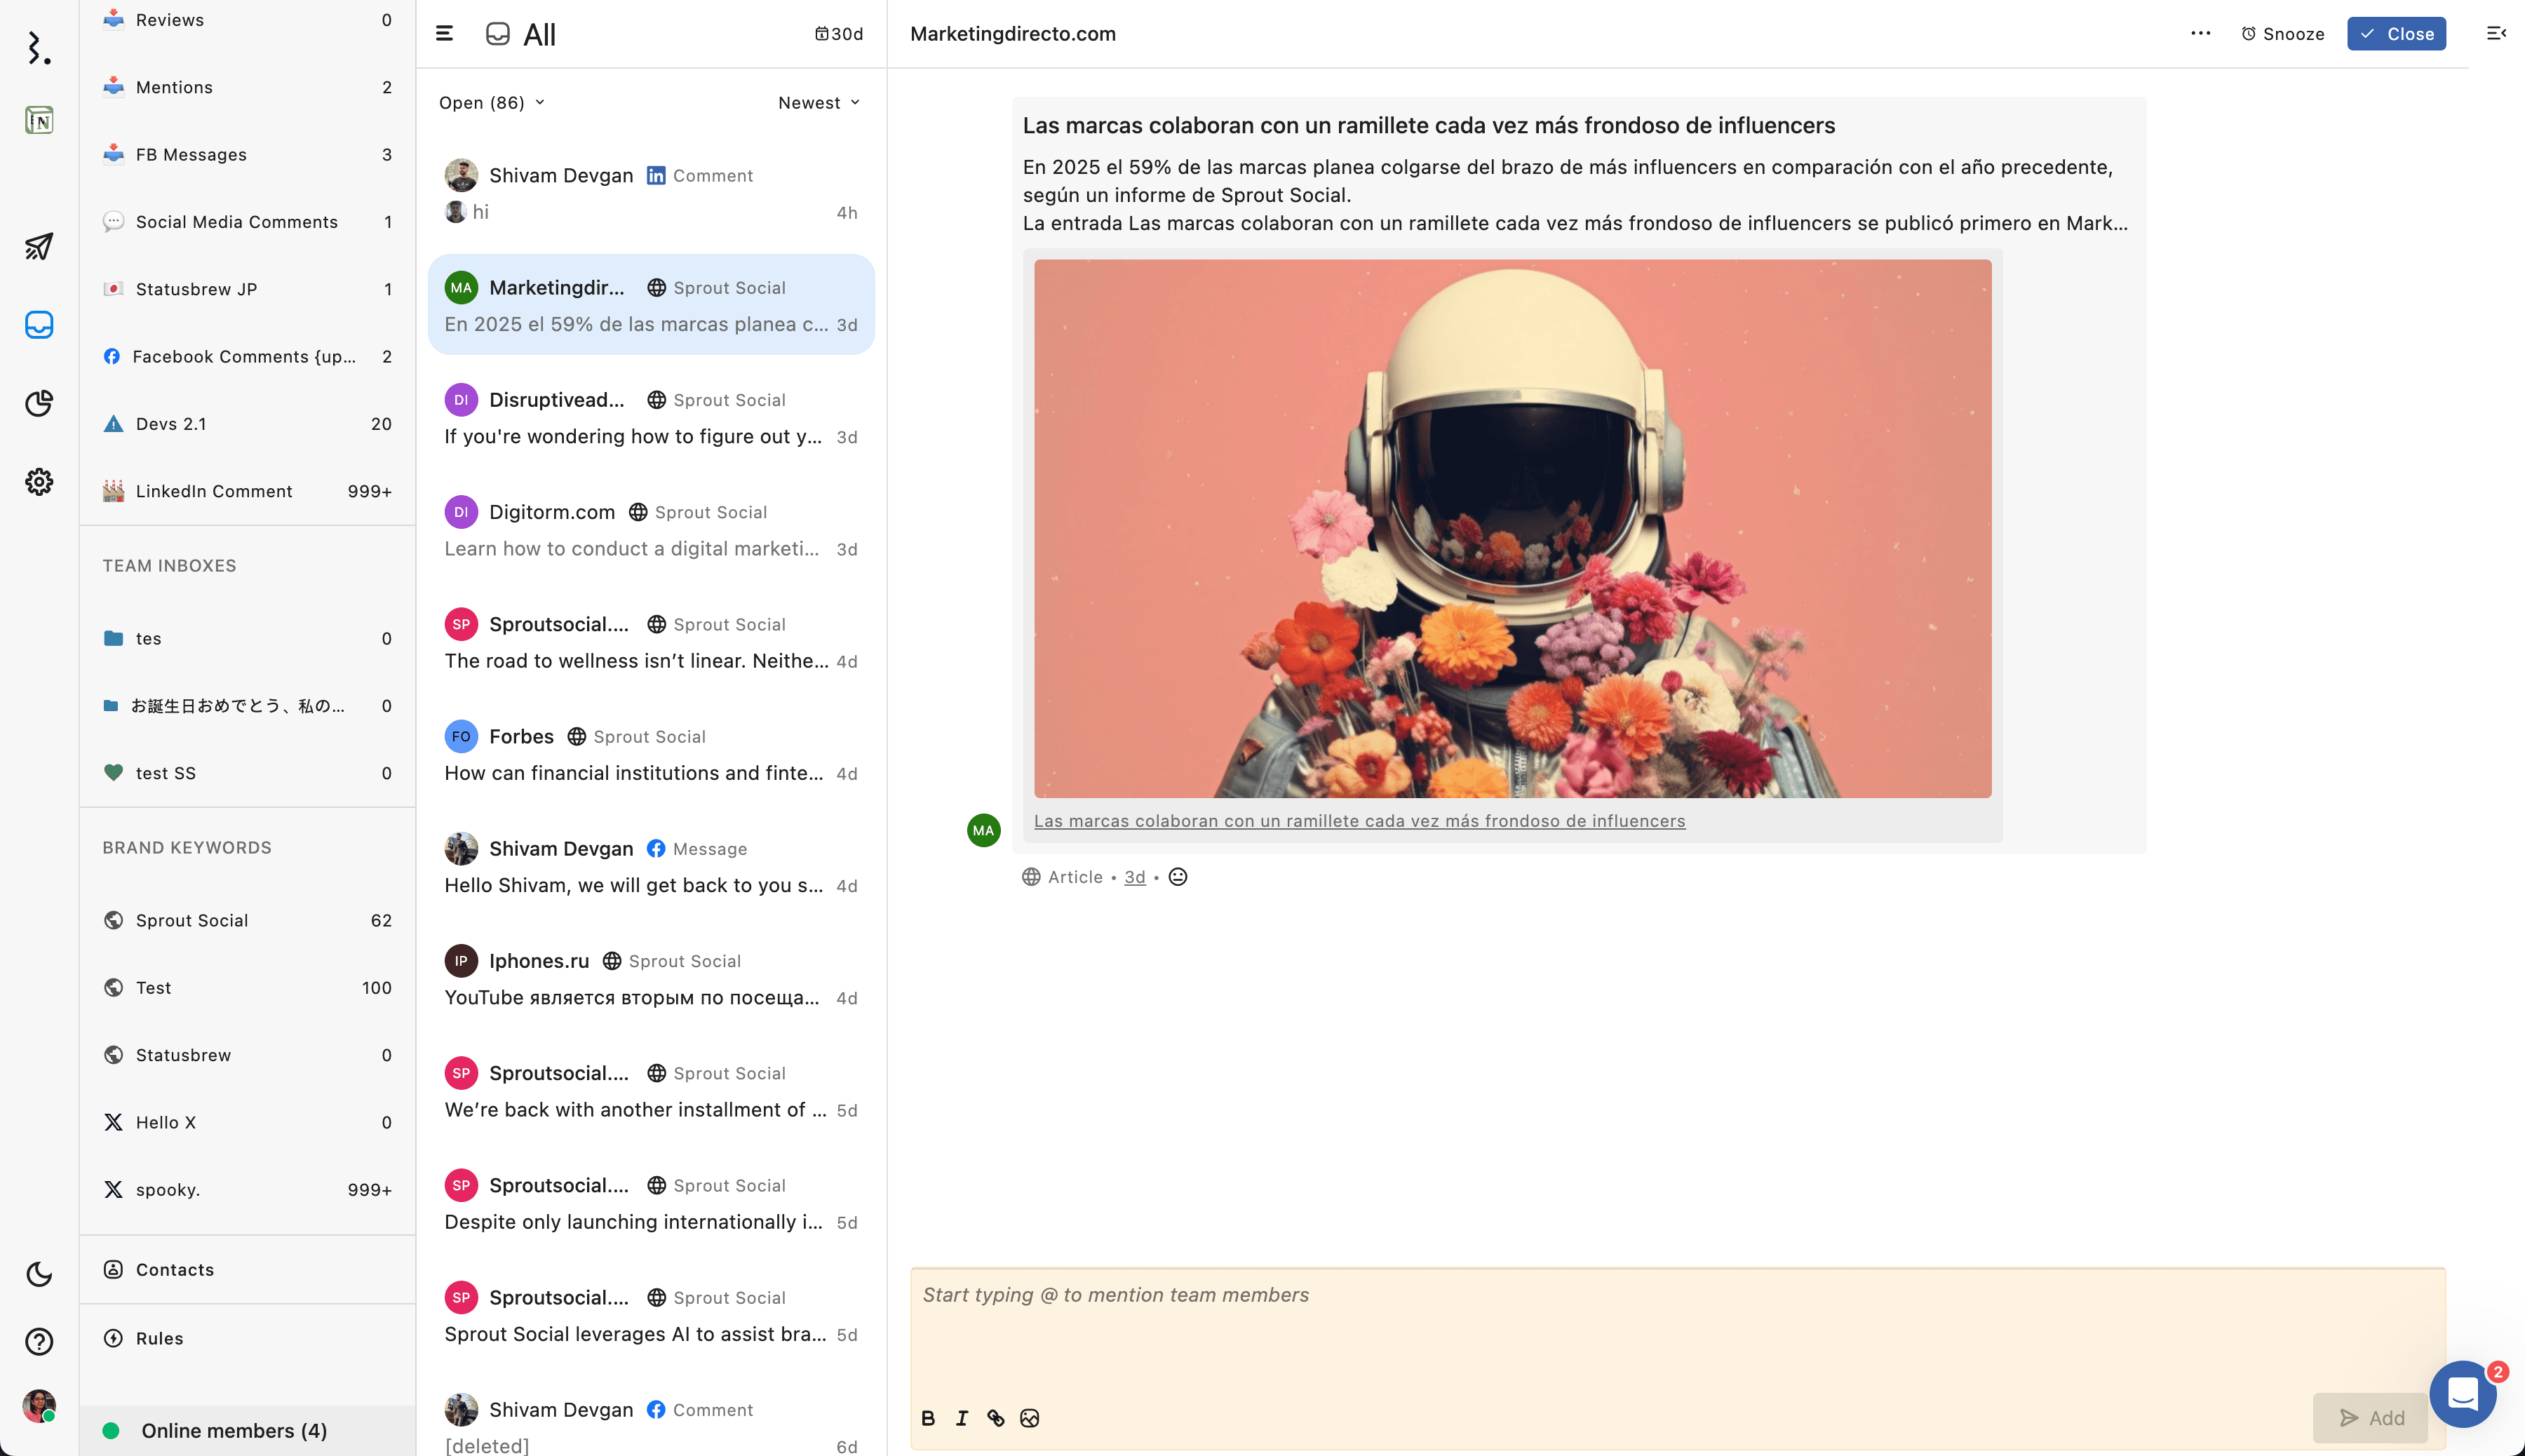The image size is (2525, 1456).
Task: Click the emoji reaction icon below article
Action: [x=1178, y=877]
